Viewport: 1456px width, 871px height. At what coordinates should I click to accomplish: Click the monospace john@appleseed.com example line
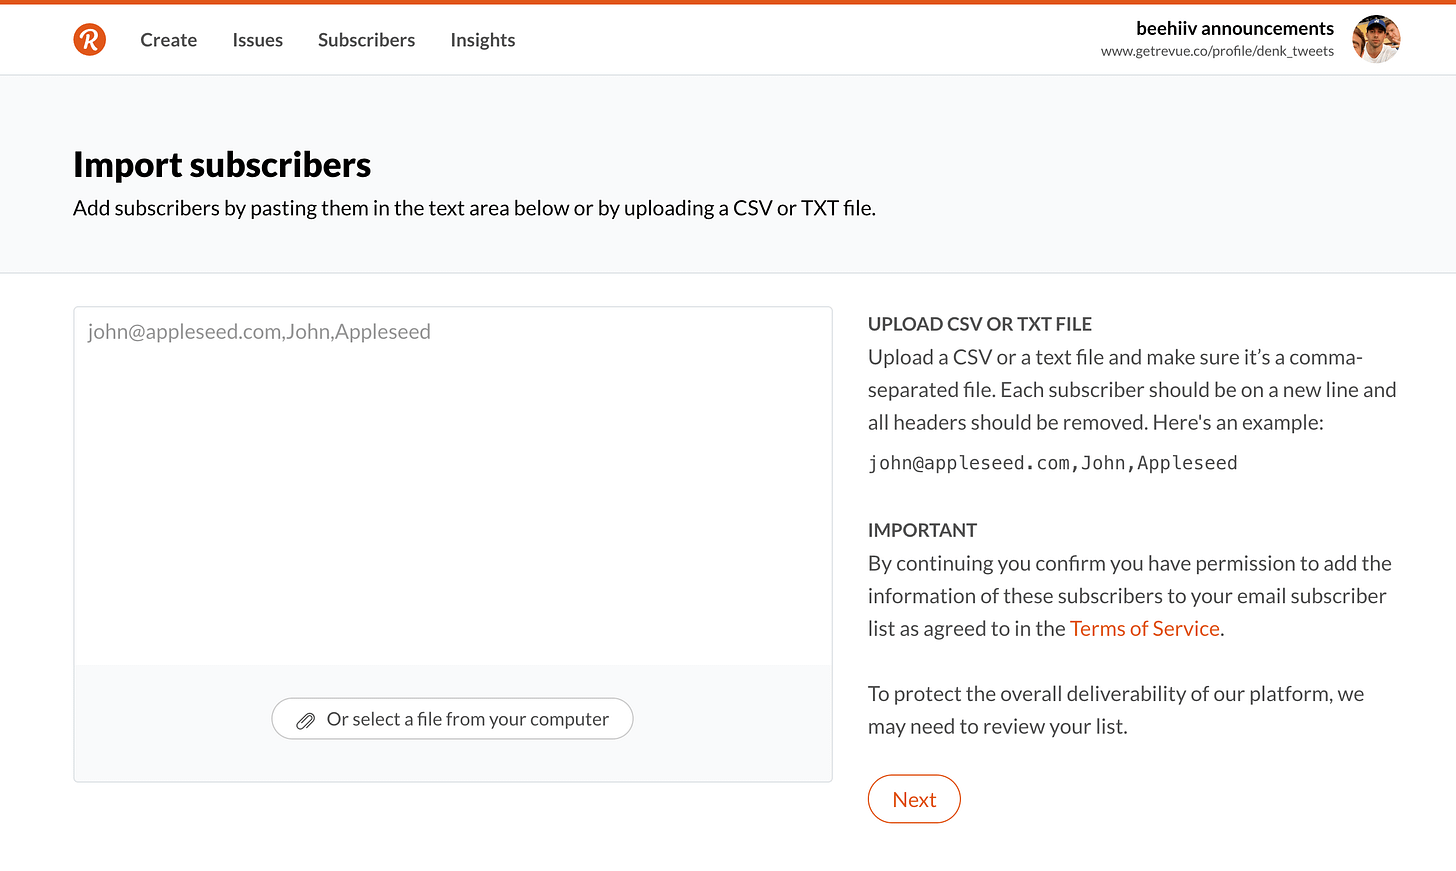pos(1053,463)
